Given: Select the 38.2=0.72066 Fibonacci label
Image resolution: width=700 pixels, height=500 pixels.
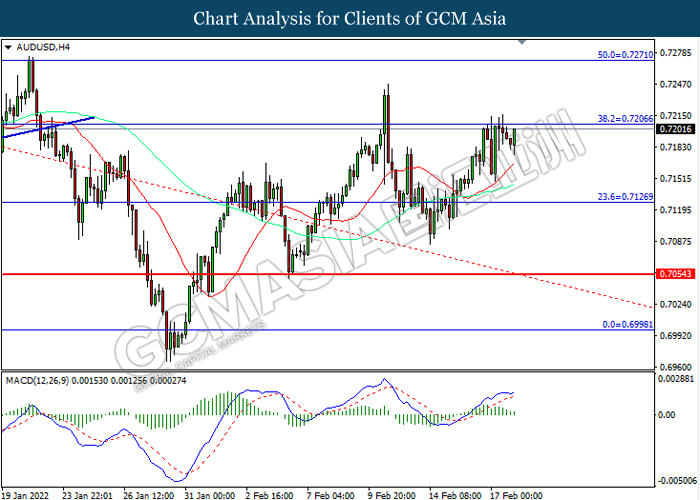Looking at the screenshot, I should [625, 118].
